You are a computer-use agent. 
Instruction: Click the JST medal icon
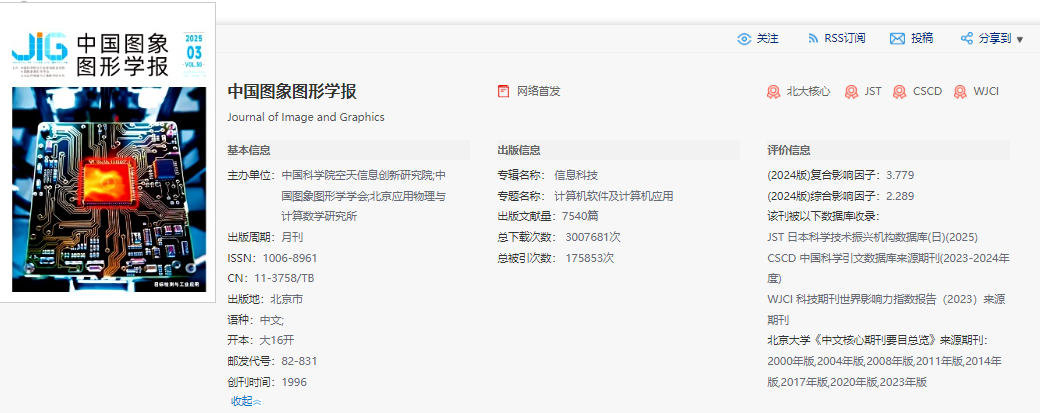click(851, 91)
